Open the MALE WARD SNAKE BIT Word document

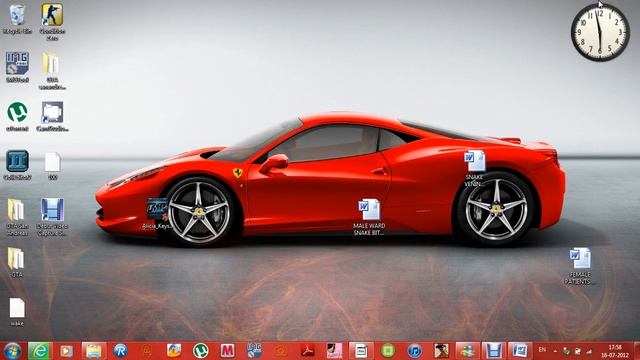pos(369,217)
